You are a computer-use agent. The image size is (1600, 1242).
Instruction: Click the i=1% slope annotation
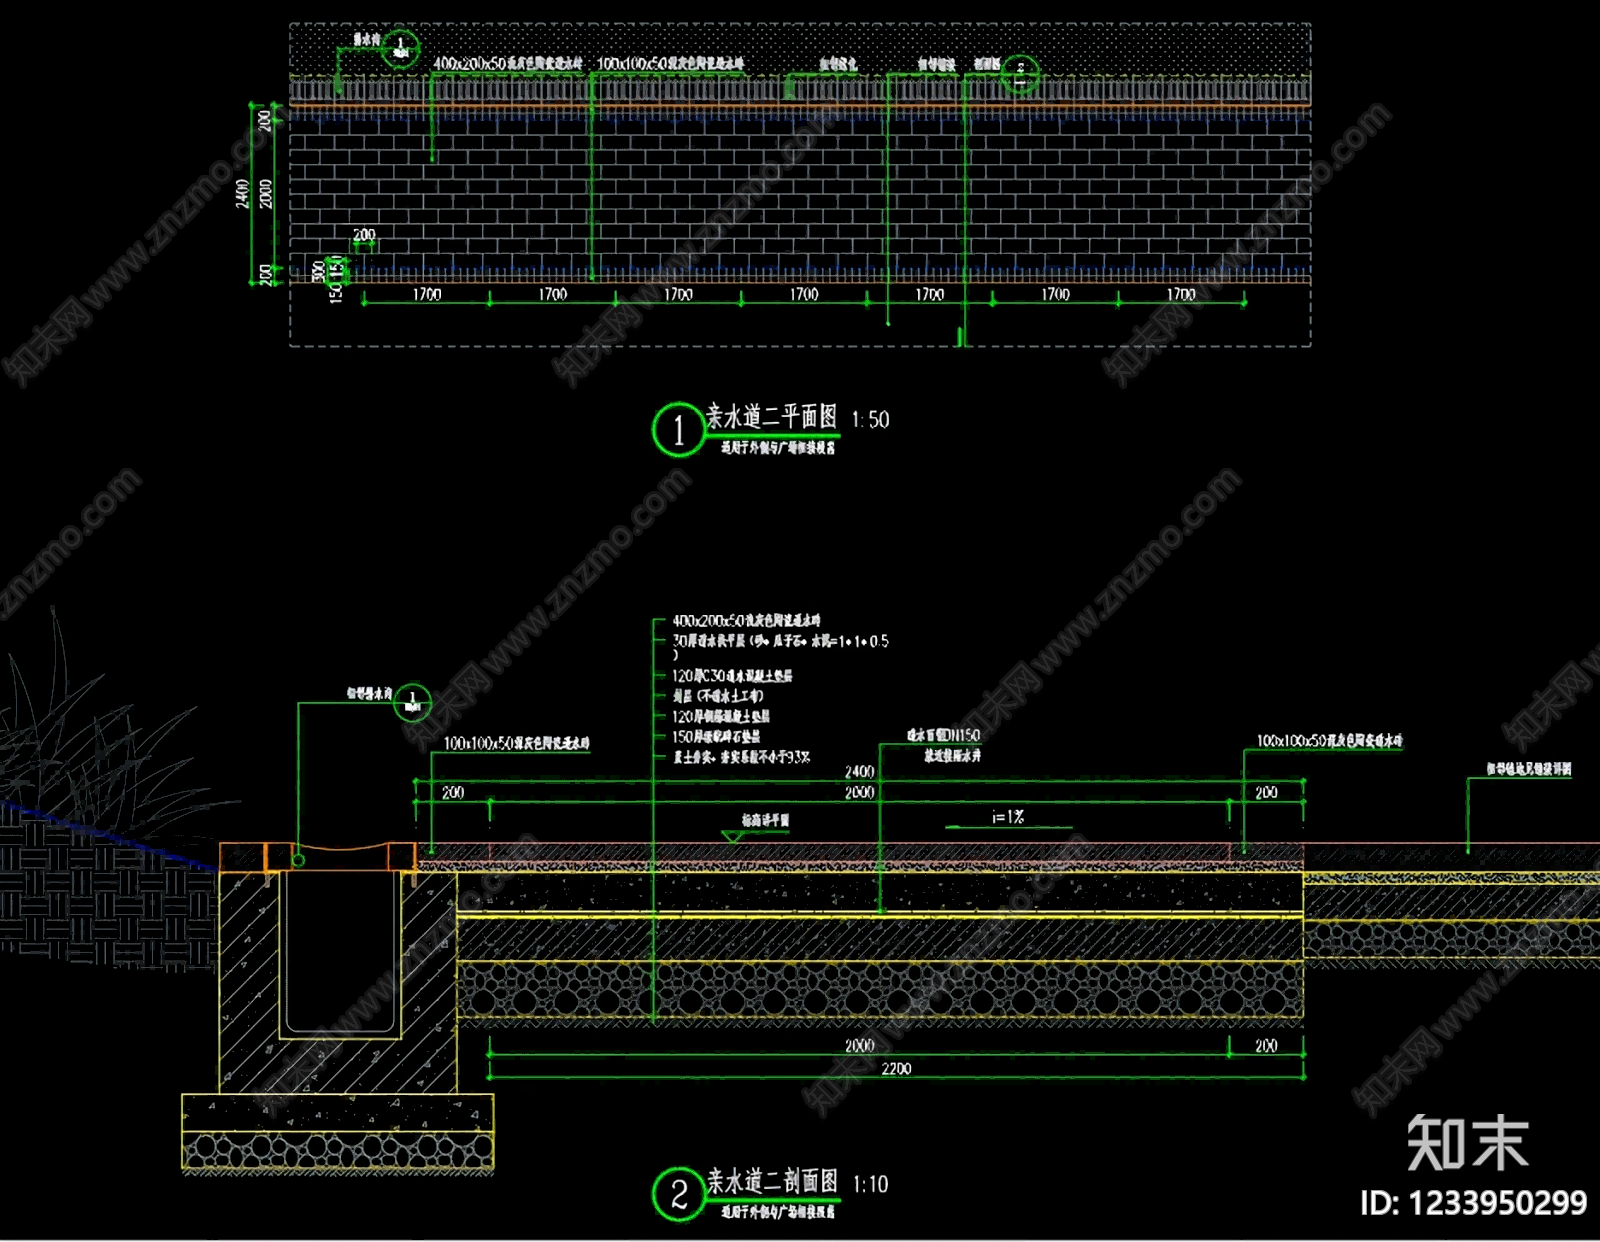pyautogui.click(x=1008, y=817)
